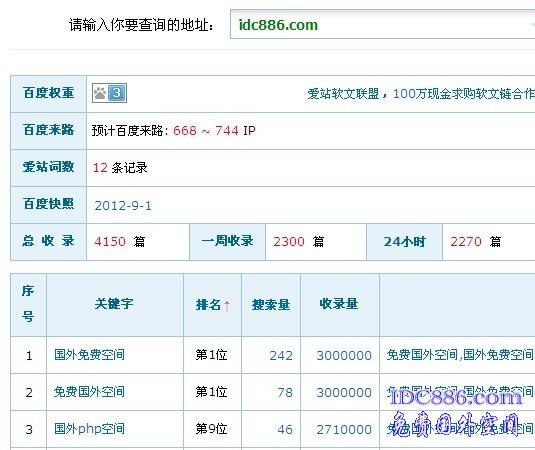Click the 24-hour indexed count 2270
This screenshot has width=535, height=450.
tap(466, 242)
